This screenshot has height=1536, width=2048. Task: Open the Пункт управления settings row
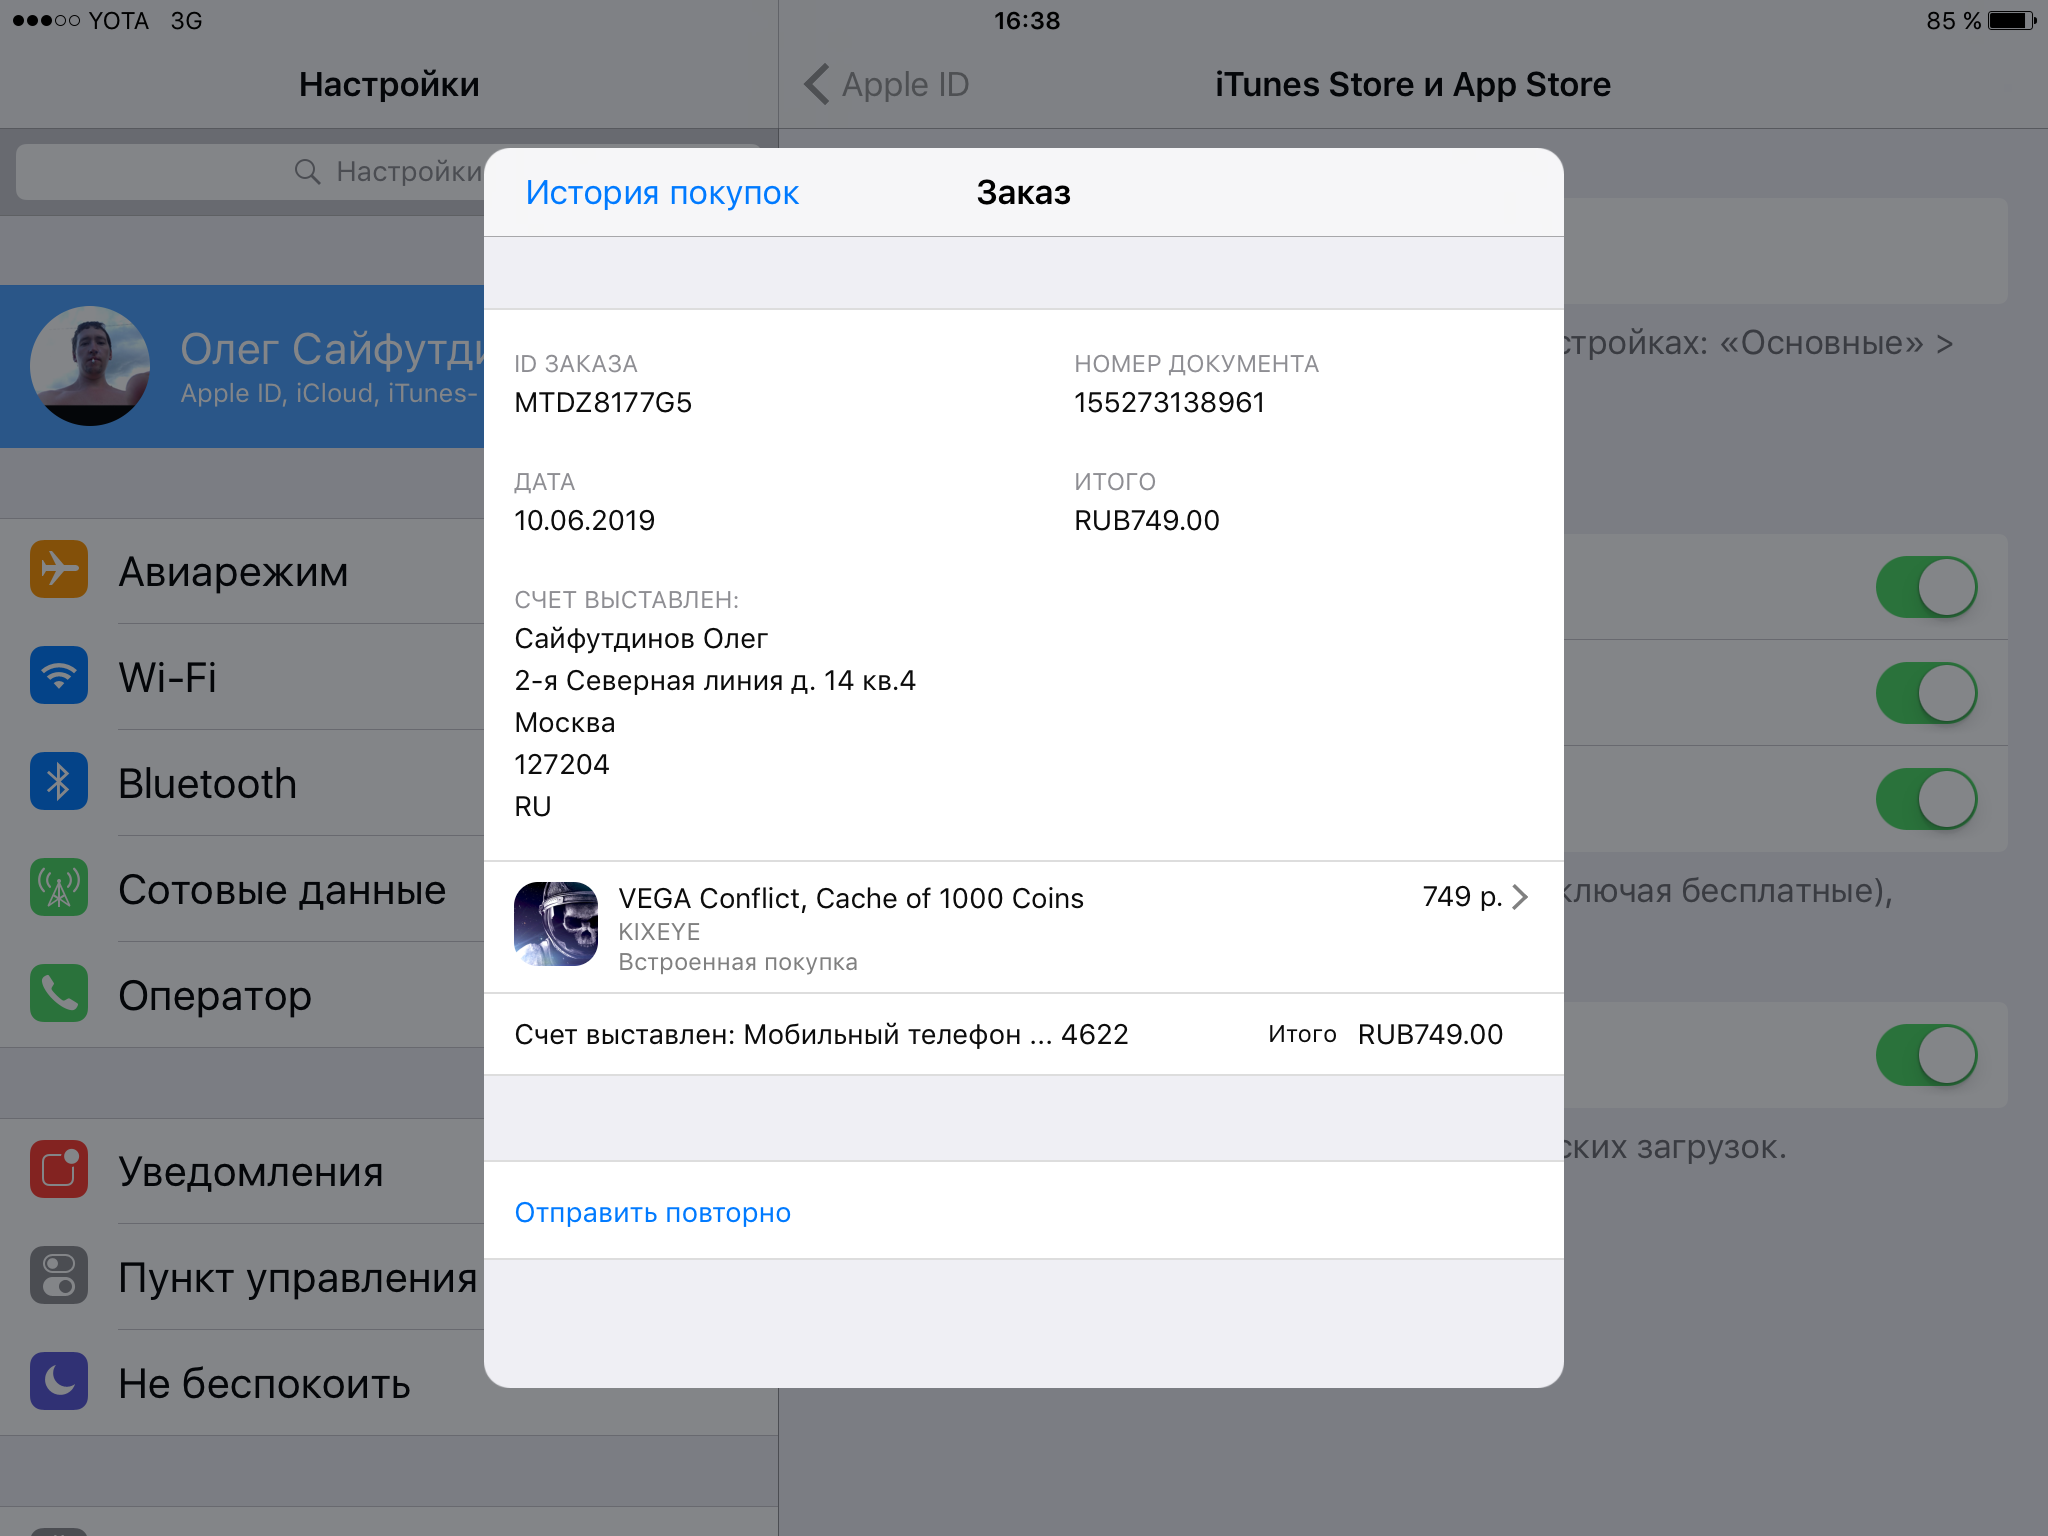click(x=242, y=1277)
